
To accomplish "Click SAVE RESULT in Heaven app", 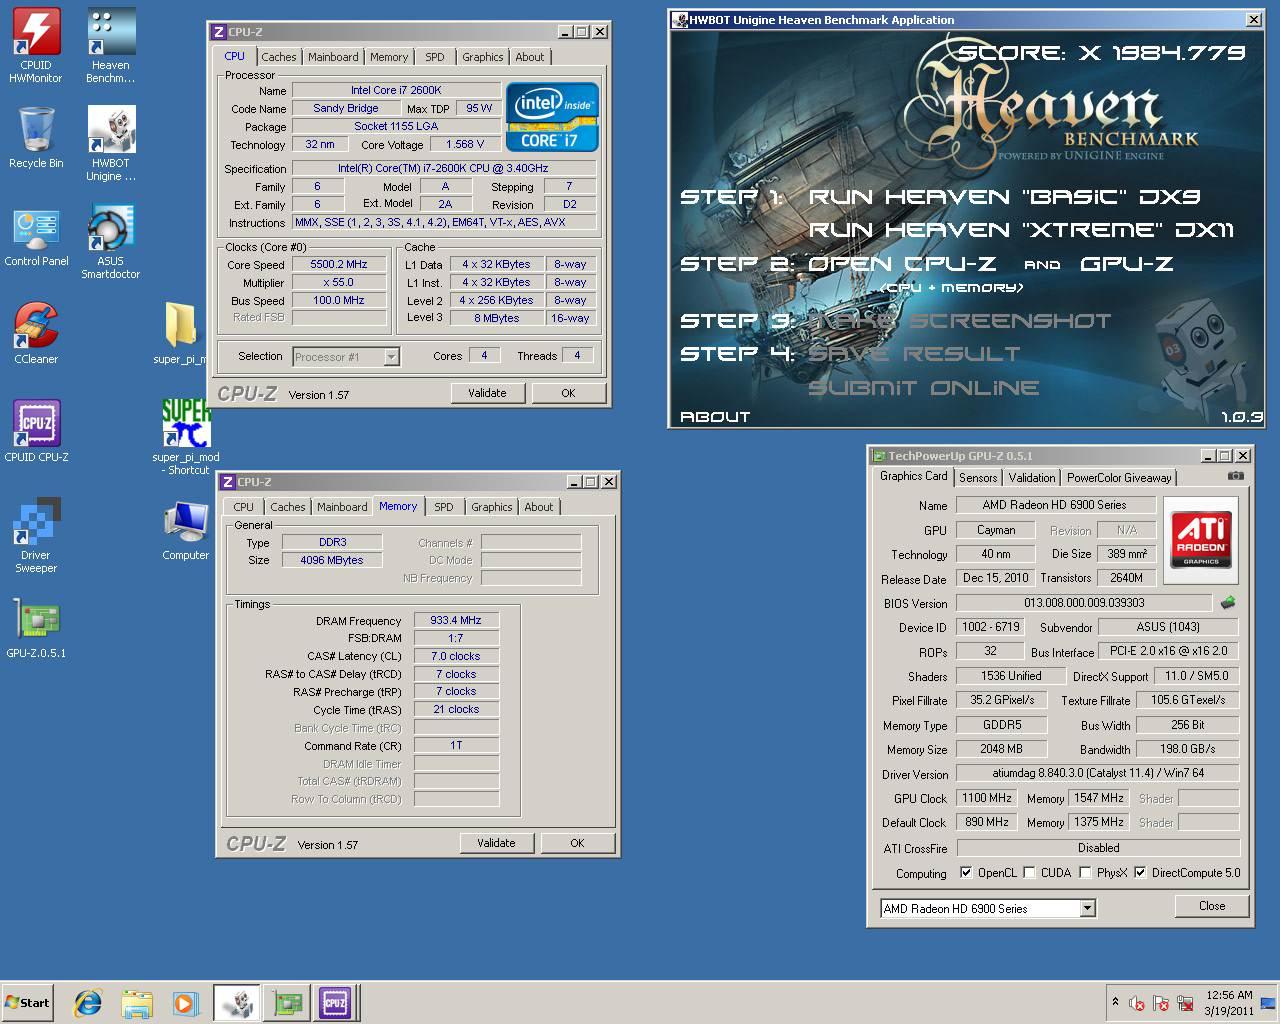I will [914, 354].
